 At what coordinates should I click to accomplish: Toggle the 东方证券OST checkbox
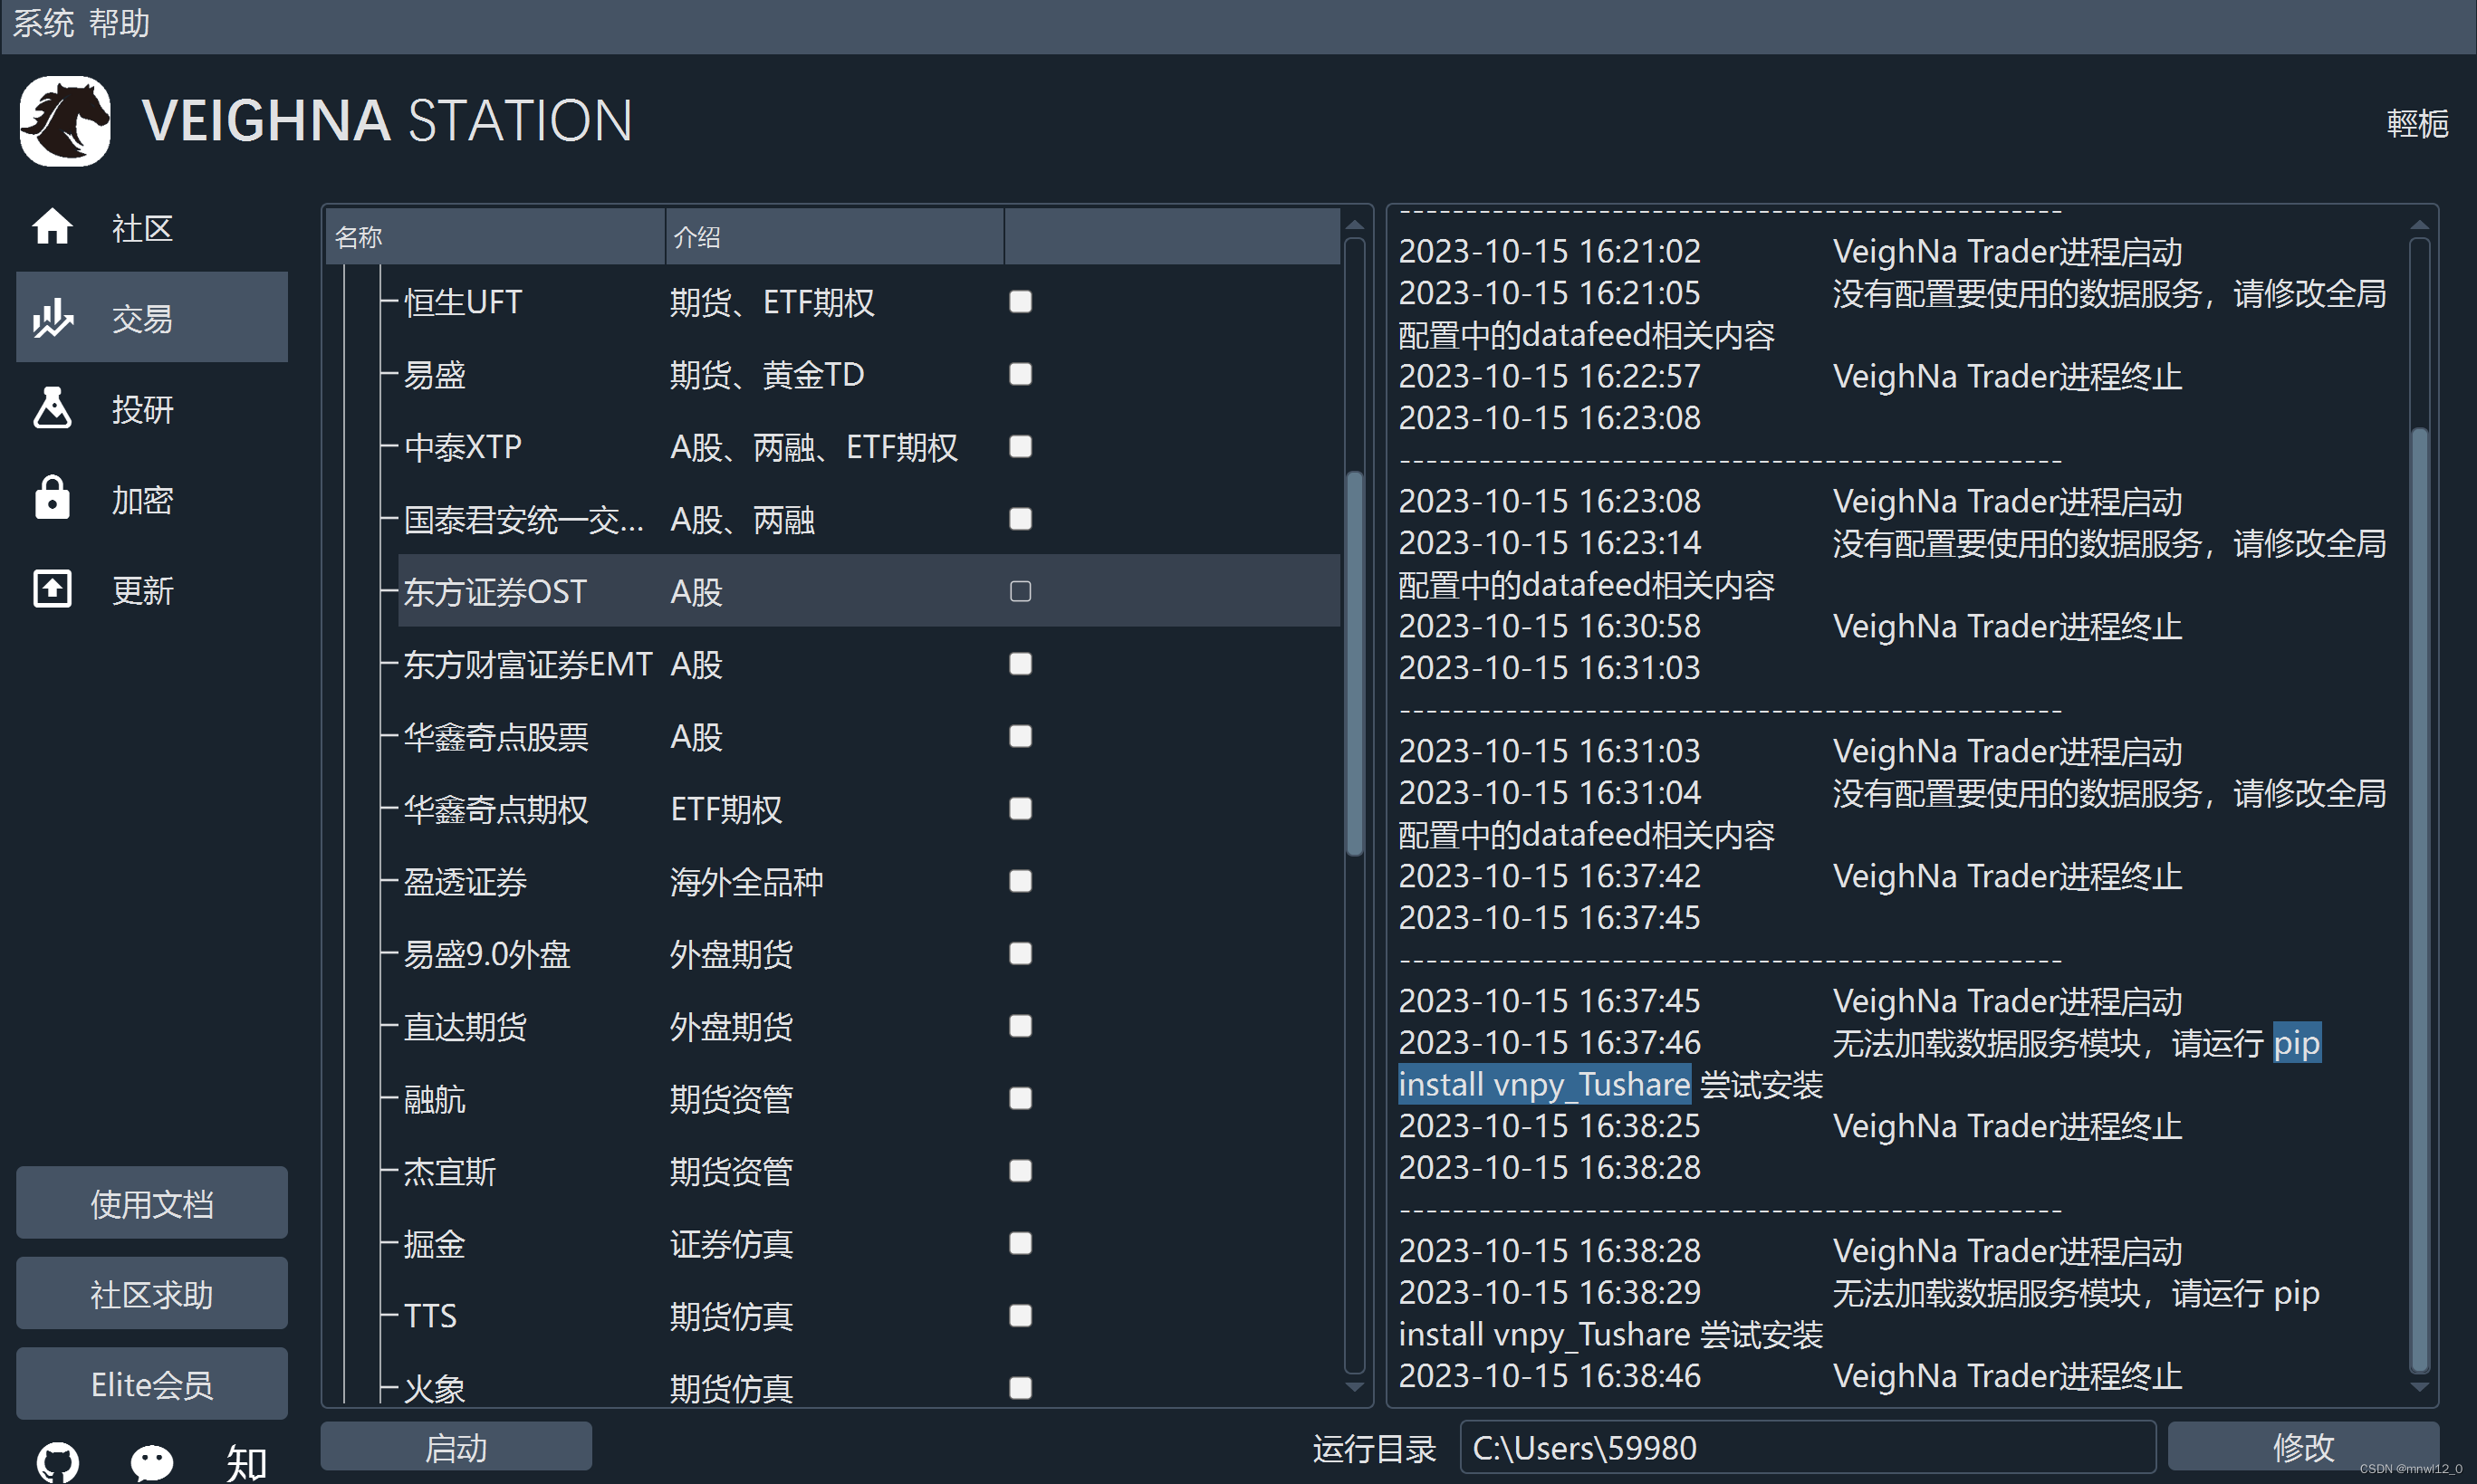[1020, 591]
